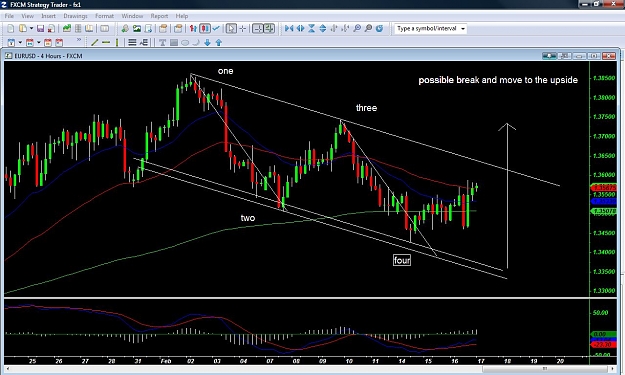Image resolution: width=625 pixels, height=375 pixels.
Task: Select the crosshair cursor tool
Action: pyautogui.click(x=242, y=28)
